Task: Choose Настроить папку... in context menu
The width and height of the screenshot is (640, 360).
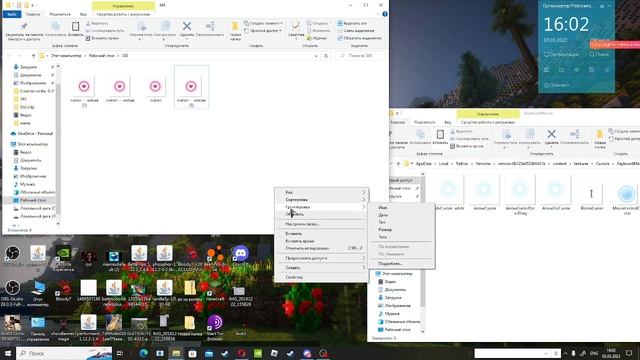Action: [321, 224]
